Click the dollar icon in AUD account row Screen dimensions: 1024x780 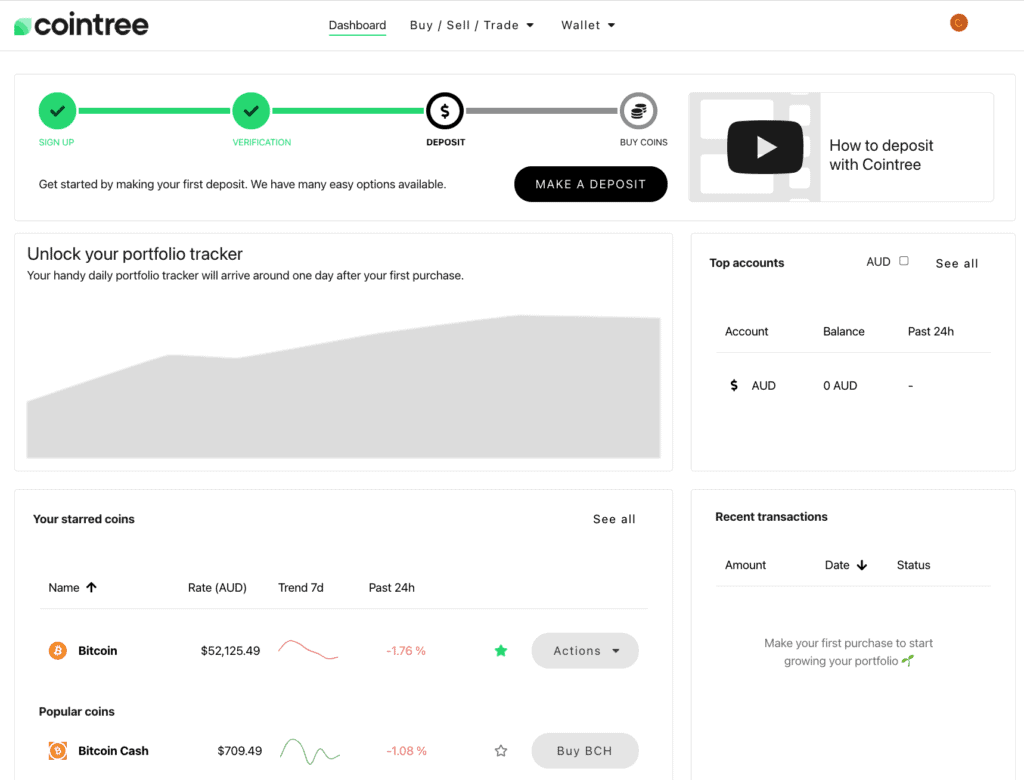pos(734,385)
